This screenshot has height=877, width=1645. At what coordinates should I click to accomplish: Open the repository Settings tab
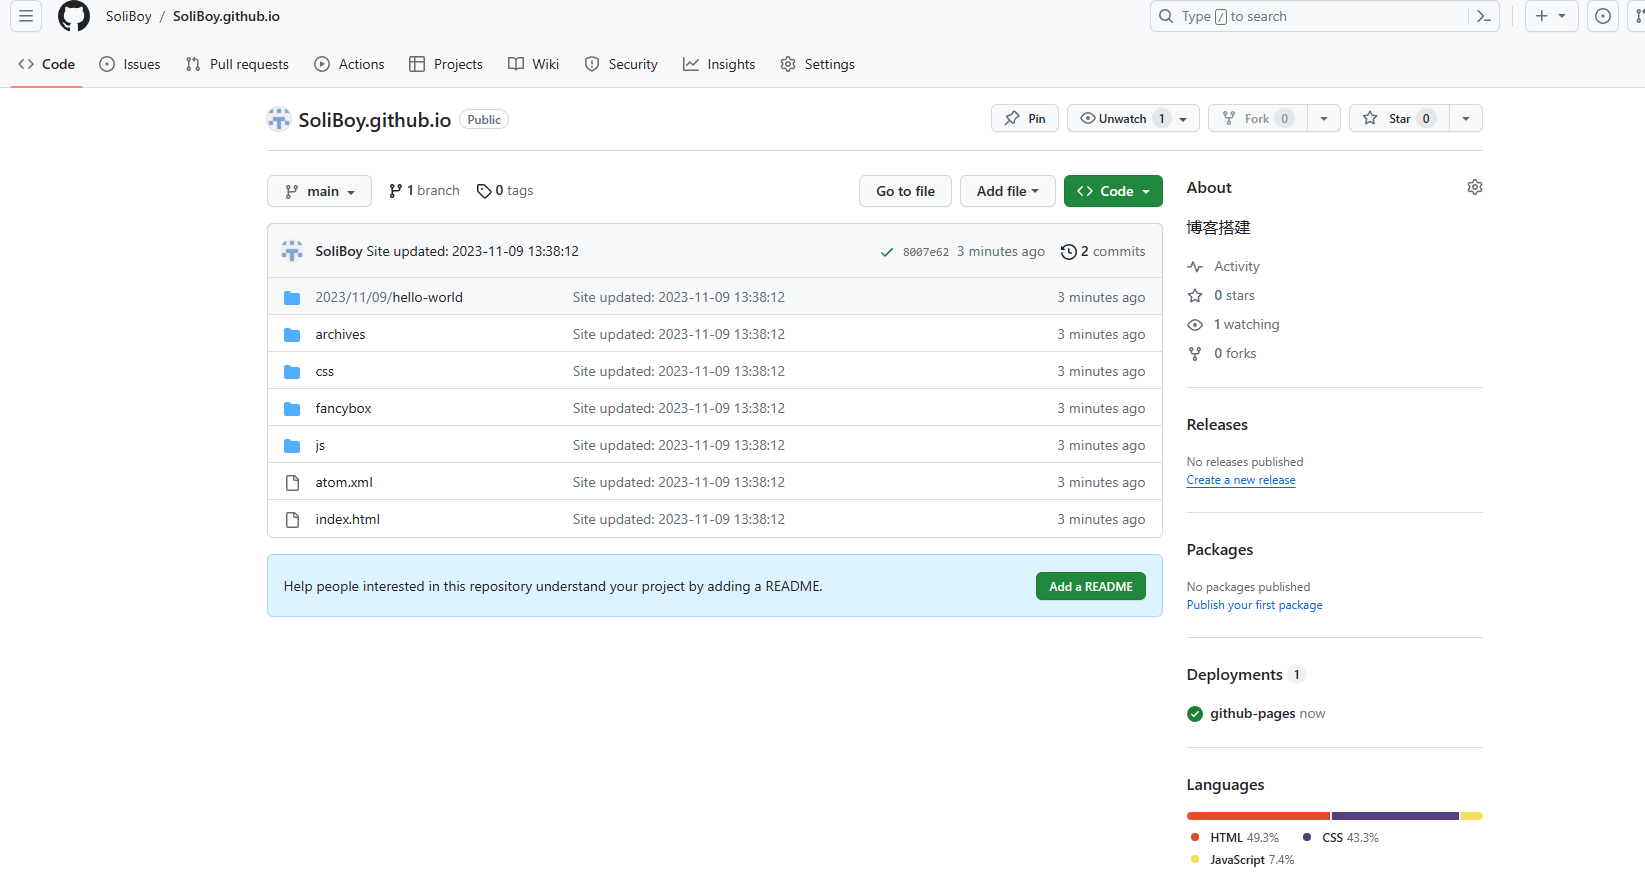click(818, 64)
